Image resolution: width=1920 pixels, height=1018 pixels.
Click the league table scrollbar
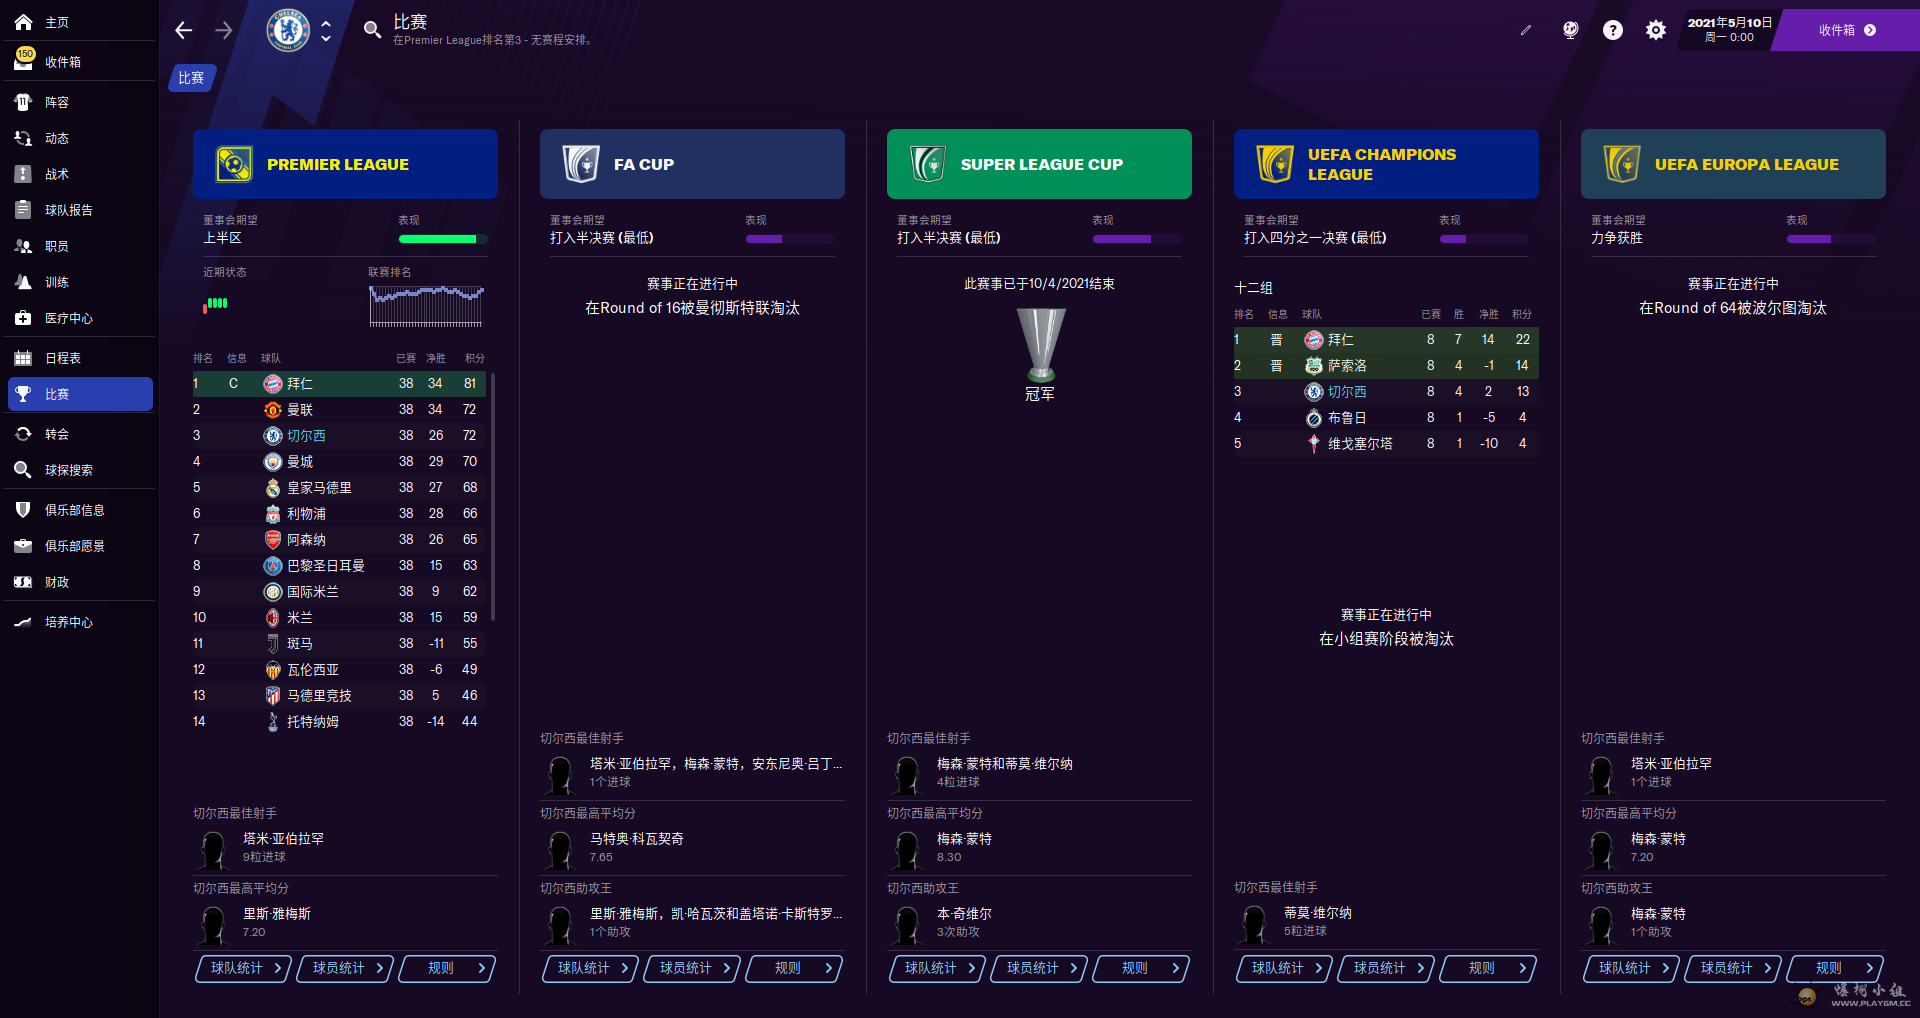tap(494, 497)
